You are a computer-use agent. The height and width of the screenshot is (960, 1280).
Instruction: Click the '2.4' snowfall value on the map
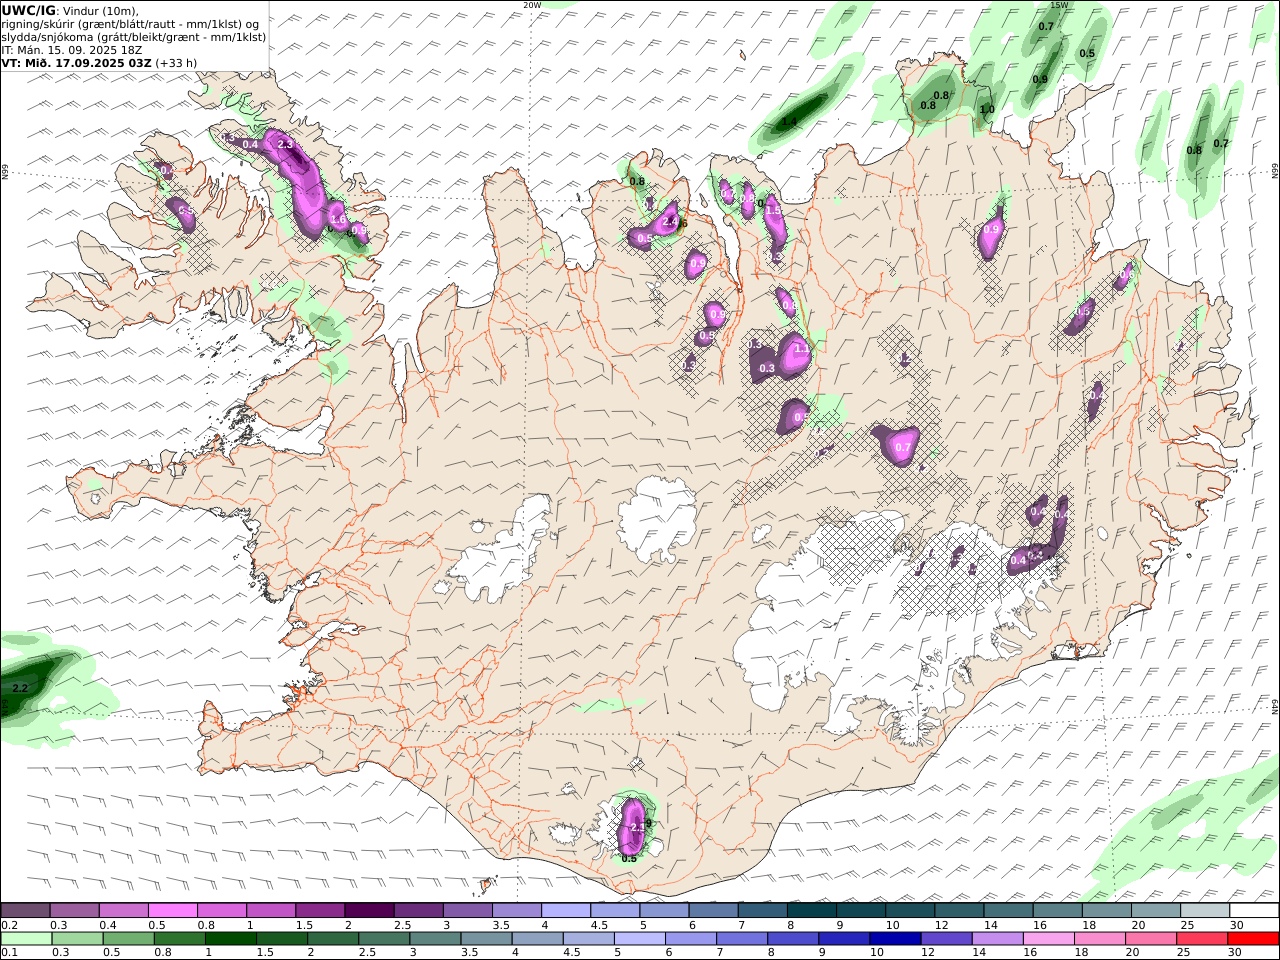click(670, 222)
